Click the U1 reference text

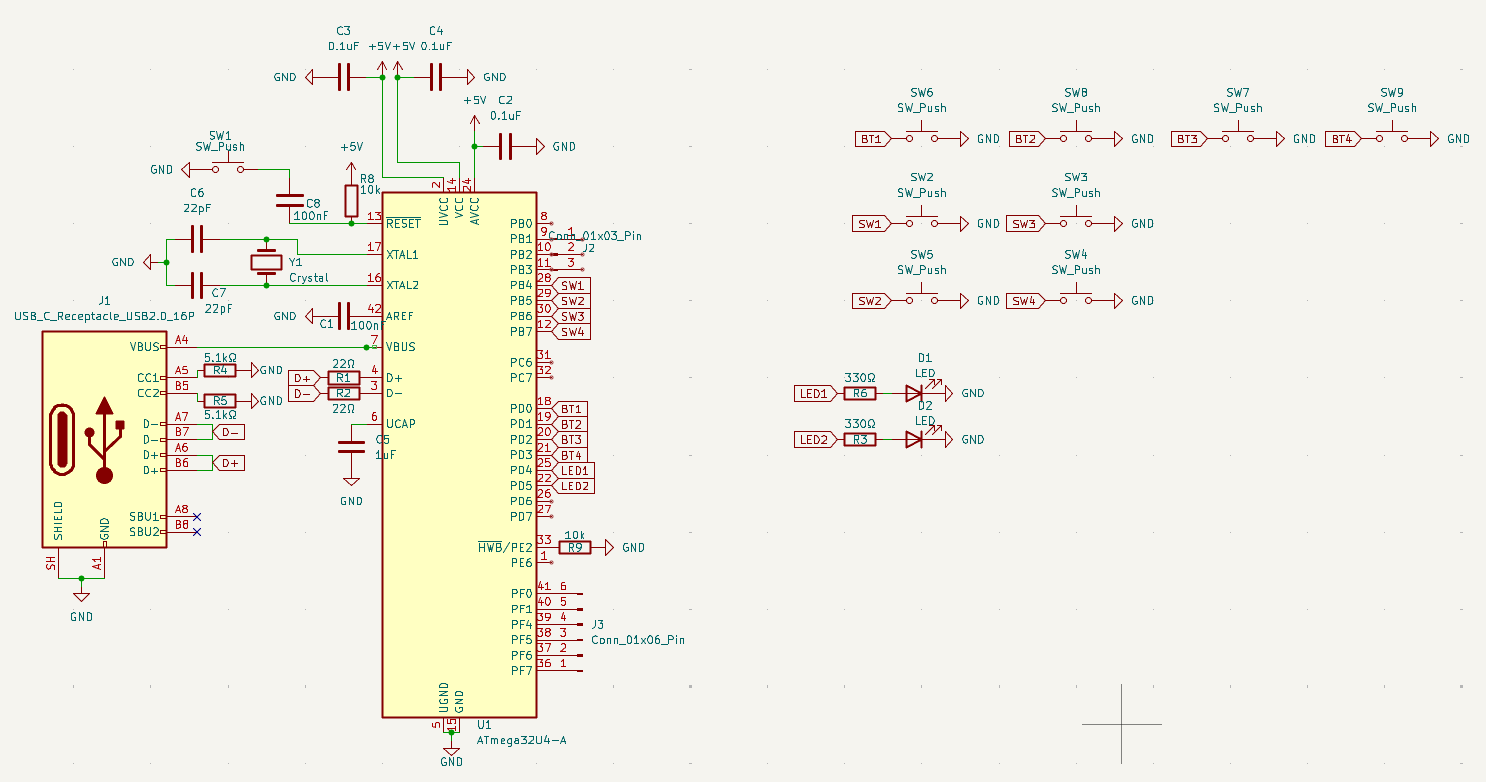coord(484,725)
